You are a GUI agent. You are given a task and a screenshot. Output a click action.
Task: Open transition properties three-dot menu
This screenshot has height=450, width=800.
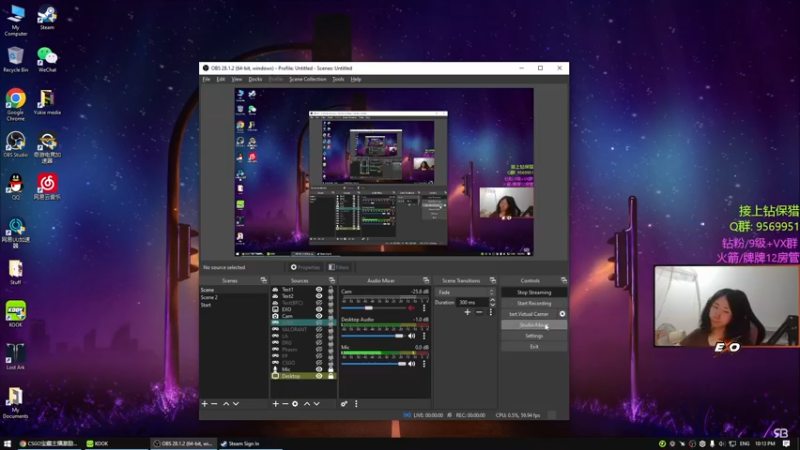pos(491,312)
